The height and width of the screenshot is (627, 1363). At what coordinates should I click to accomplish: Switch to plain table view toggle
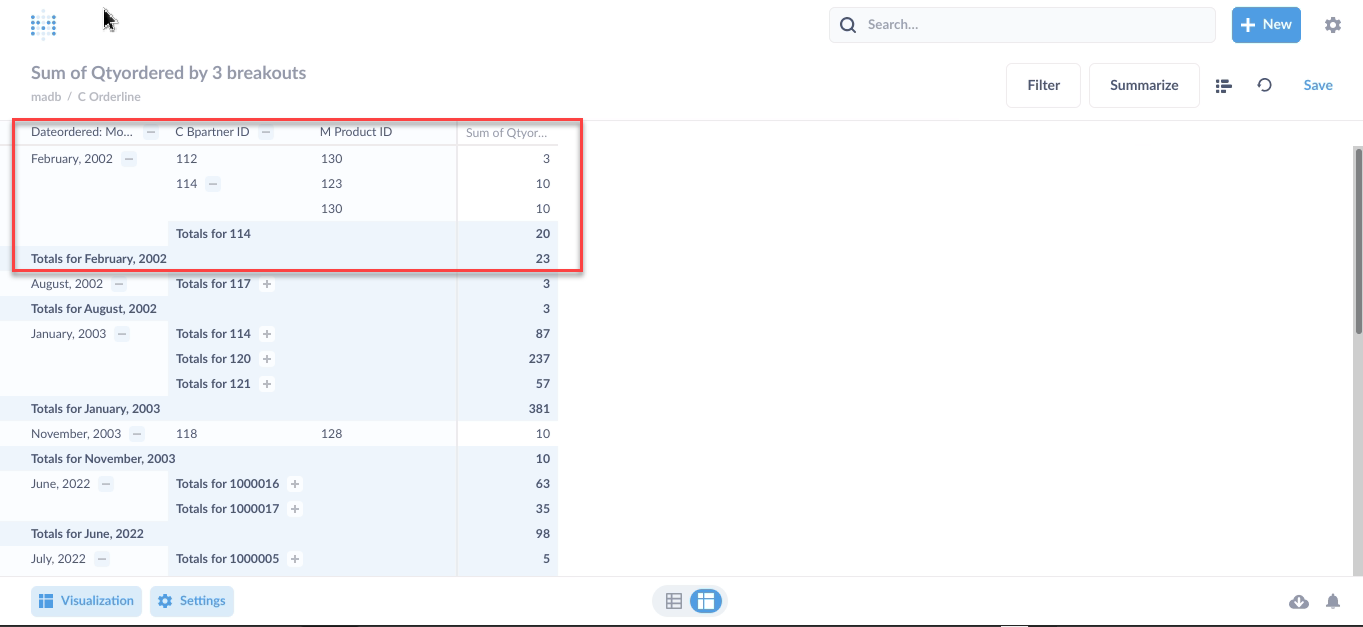click(x=674, y=601)
